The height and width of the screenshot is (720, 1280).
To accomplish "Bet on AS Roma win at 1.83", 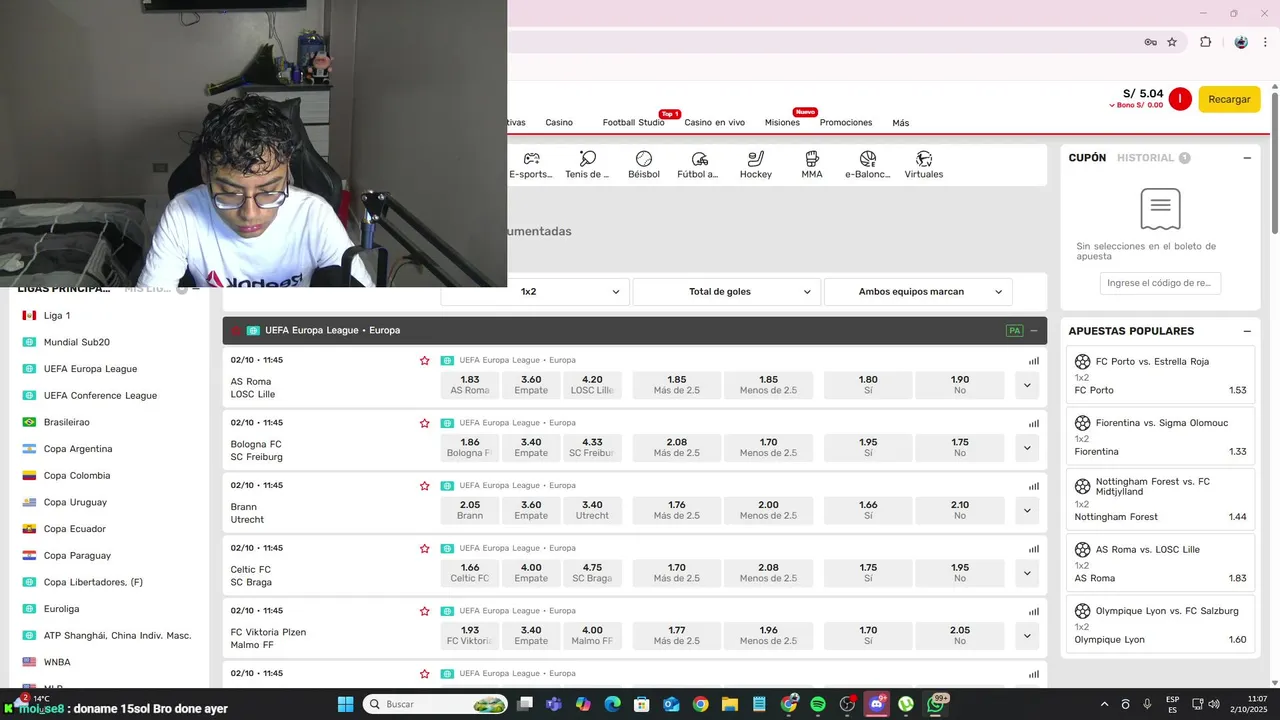I will tap(470, 385).
